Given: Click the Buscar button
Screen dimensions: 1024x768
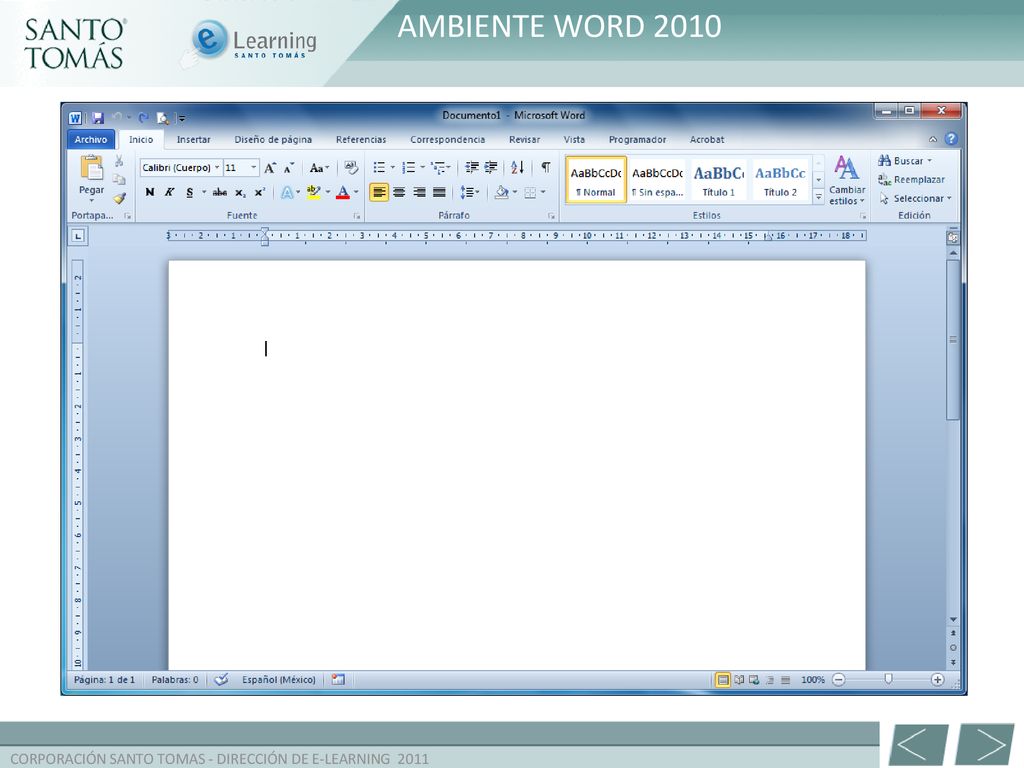Looking at the screenshot, I should tap(905, 161).
